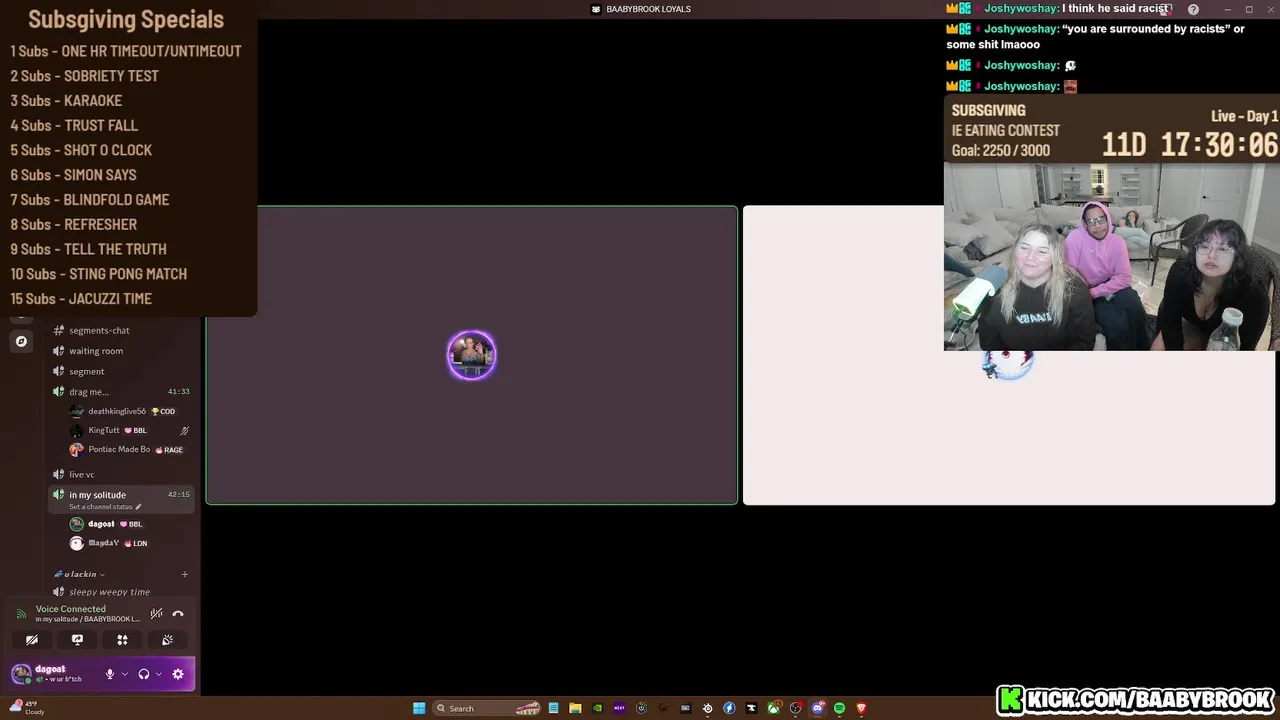
Task: Toggle noise suppression icon
Action: 156,614
